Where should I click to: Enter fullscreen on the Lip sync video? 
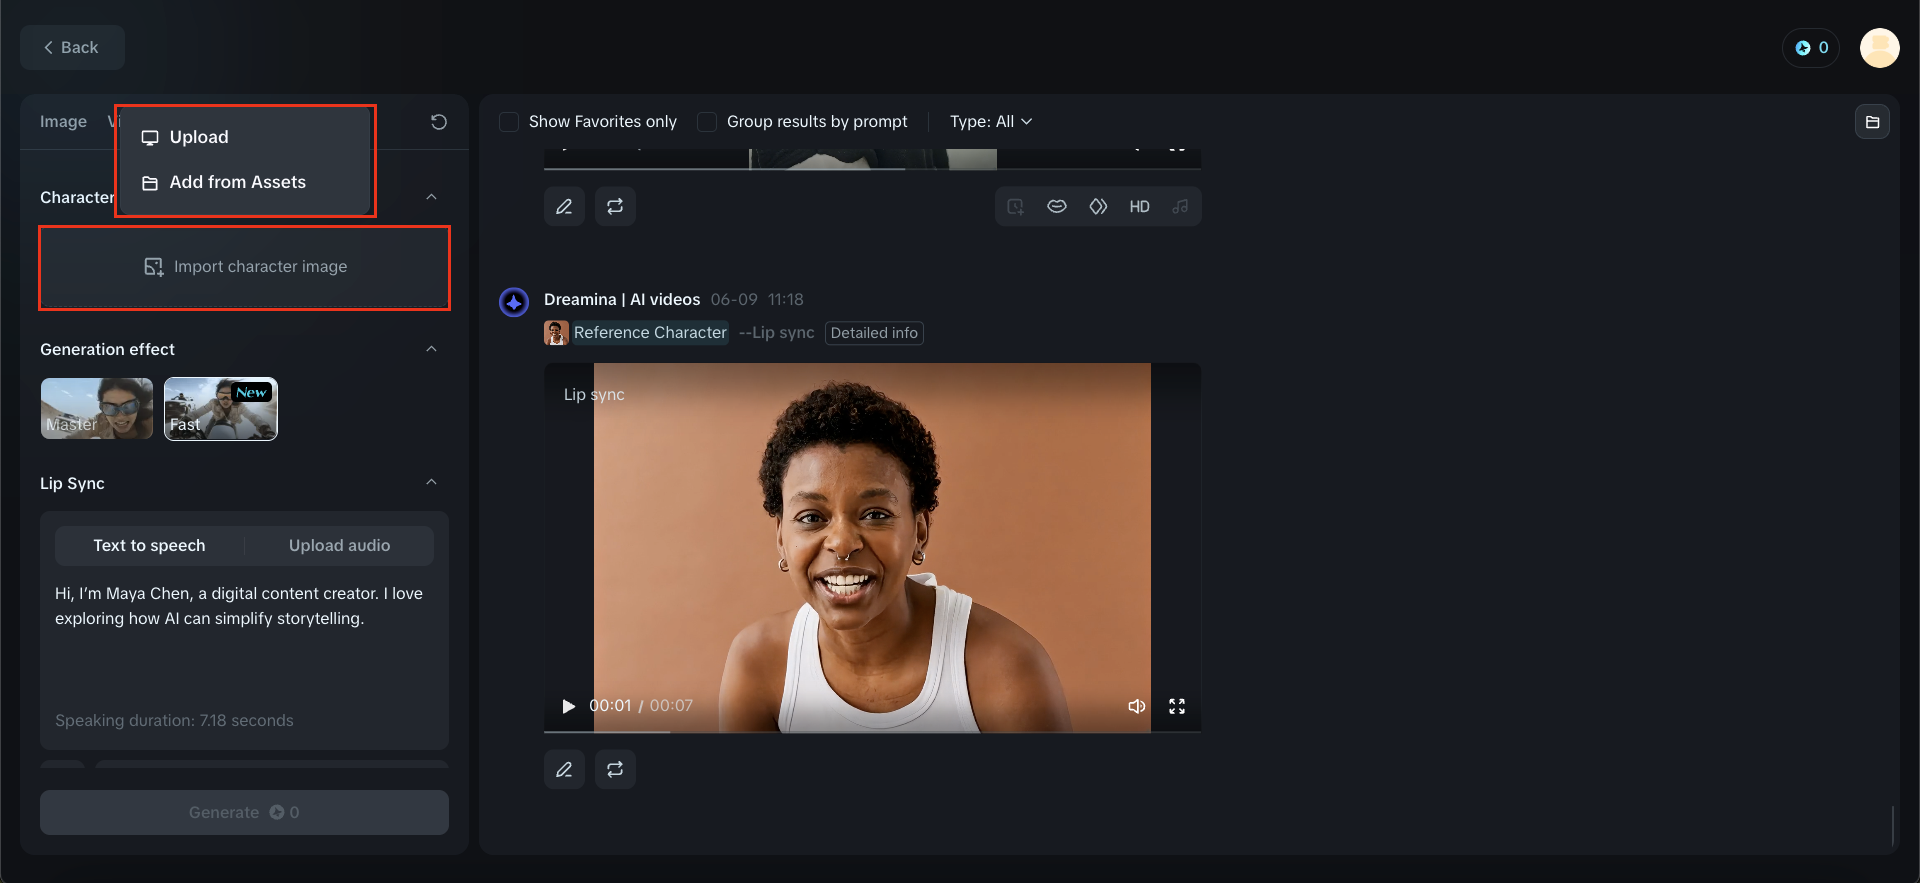[1177, 706]
